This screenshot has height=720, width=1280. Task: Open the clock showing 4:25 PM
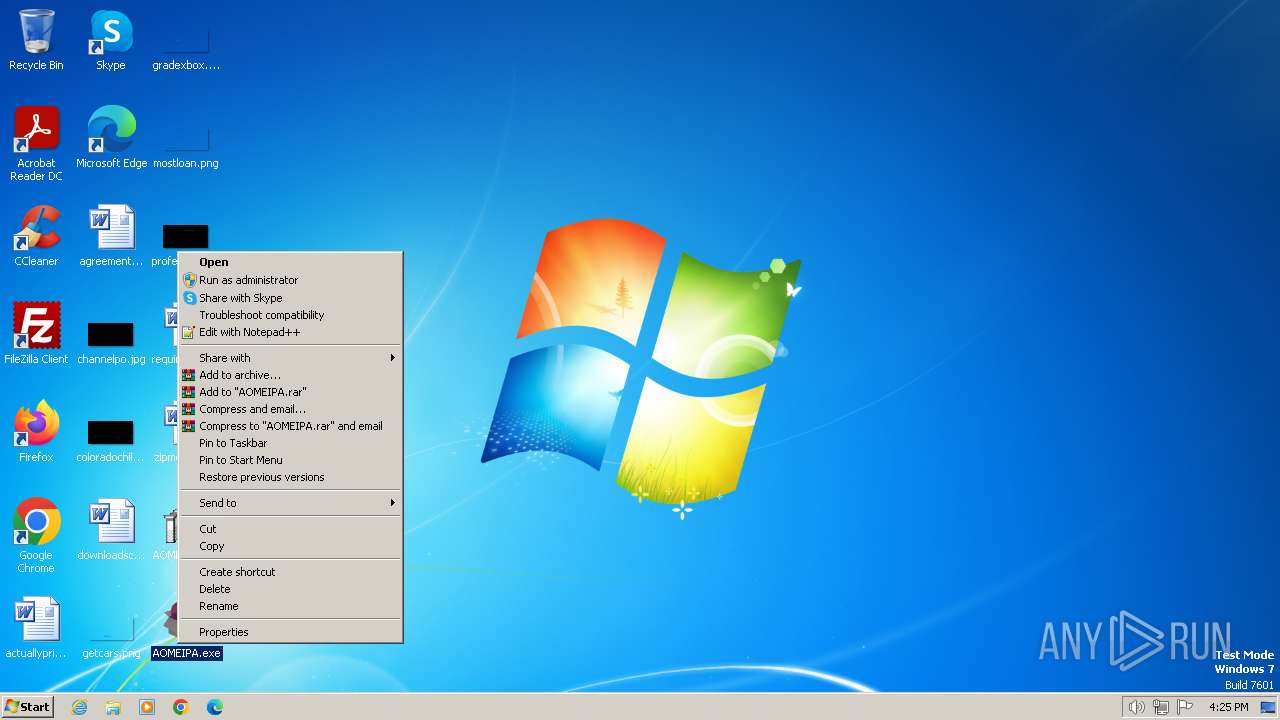click(x=1228, y=707)
